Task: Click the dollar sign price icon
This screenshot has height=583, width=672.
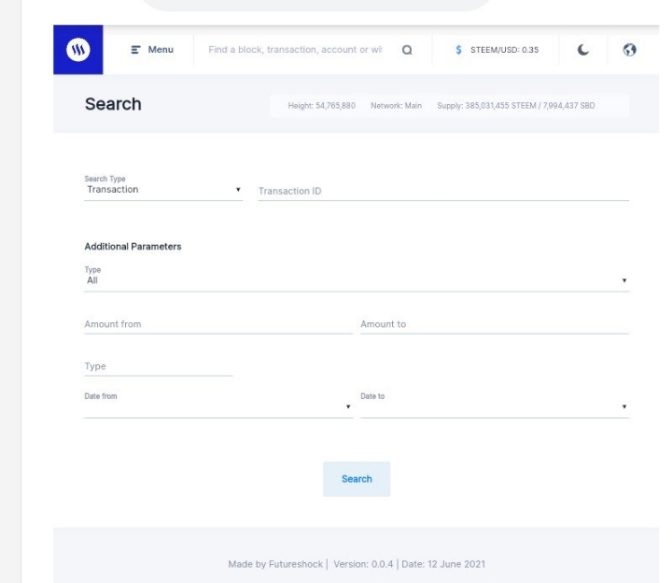Action: (459, 50)
